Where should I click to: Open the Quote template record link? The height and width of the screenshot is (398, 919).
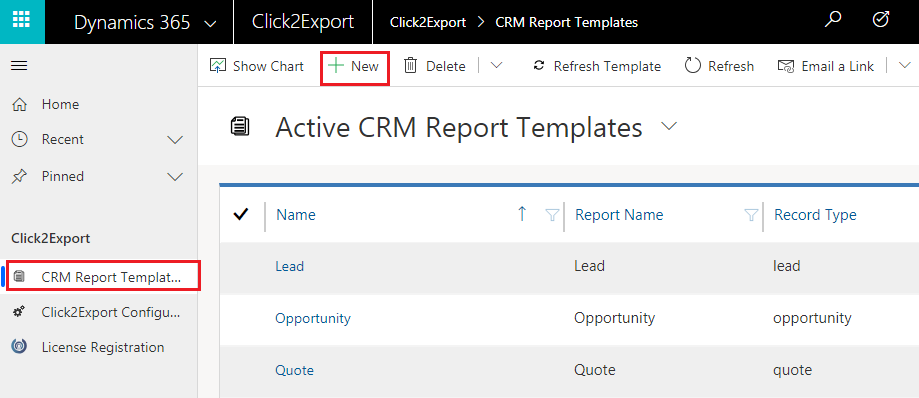[x=294, y=370]
